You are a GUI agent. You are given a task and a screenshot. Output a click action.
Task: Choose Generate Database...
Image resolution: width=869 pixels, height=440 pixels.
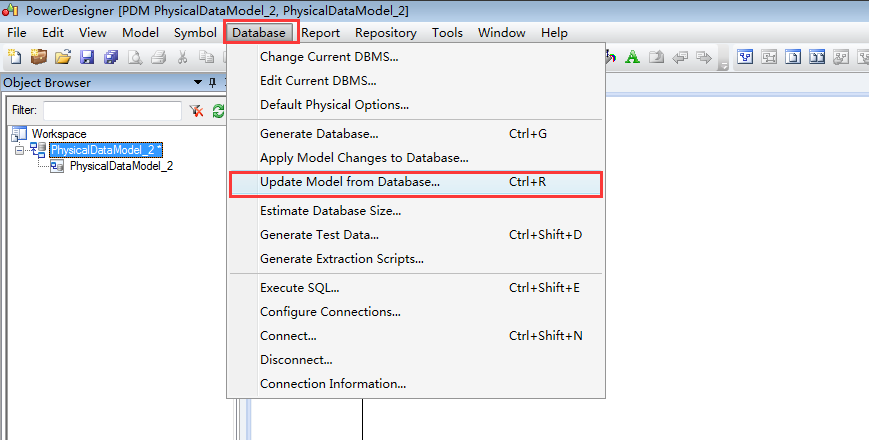(416, 134)
